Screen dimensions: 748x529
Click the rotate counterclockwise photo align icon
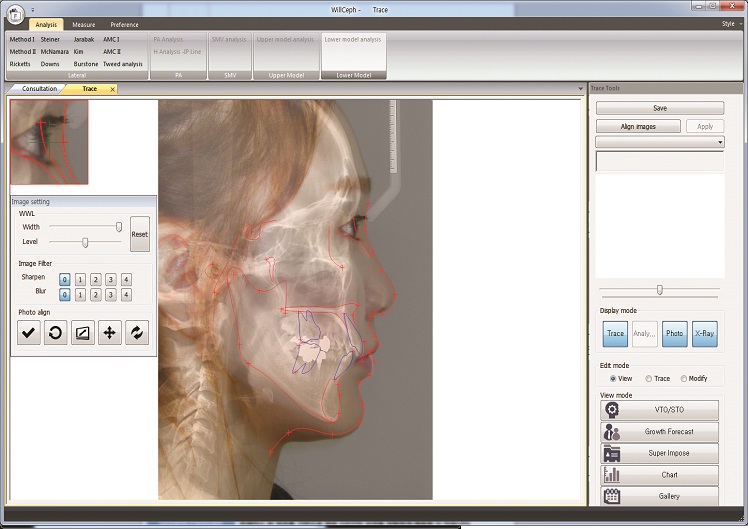[x=55, y=332]
